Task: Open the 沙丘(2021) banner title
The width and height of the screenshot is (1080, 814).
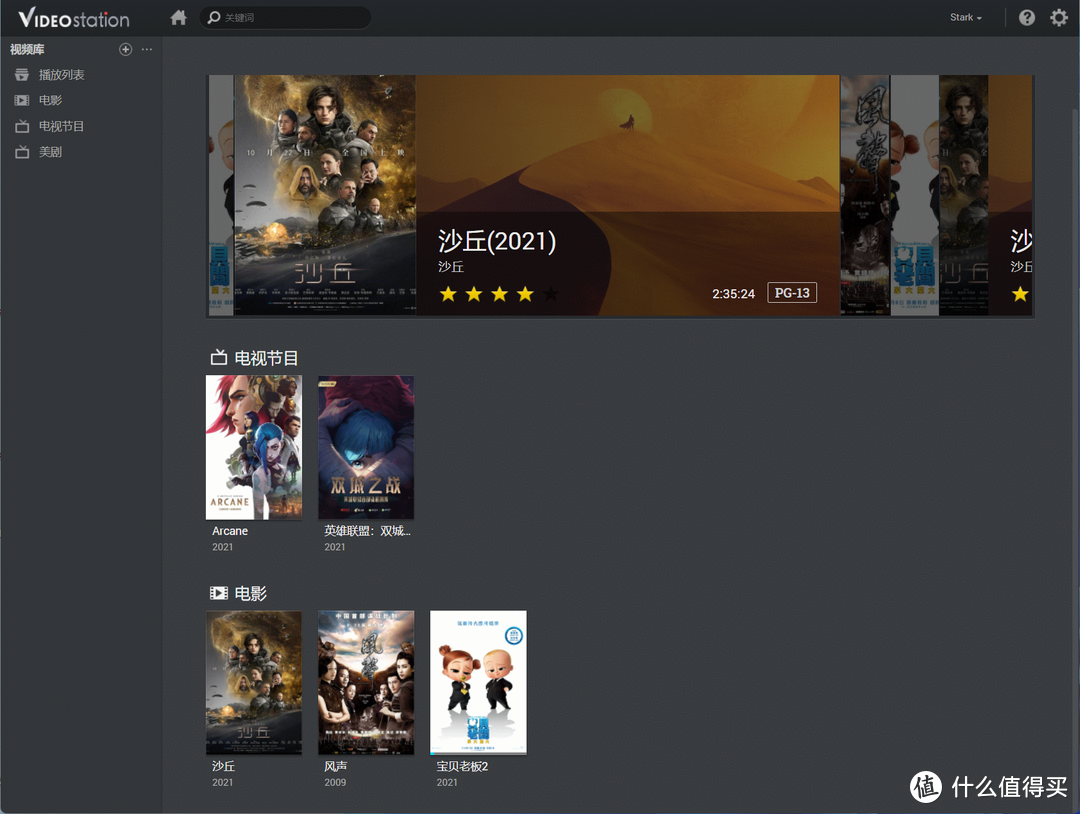Action: 497,241
